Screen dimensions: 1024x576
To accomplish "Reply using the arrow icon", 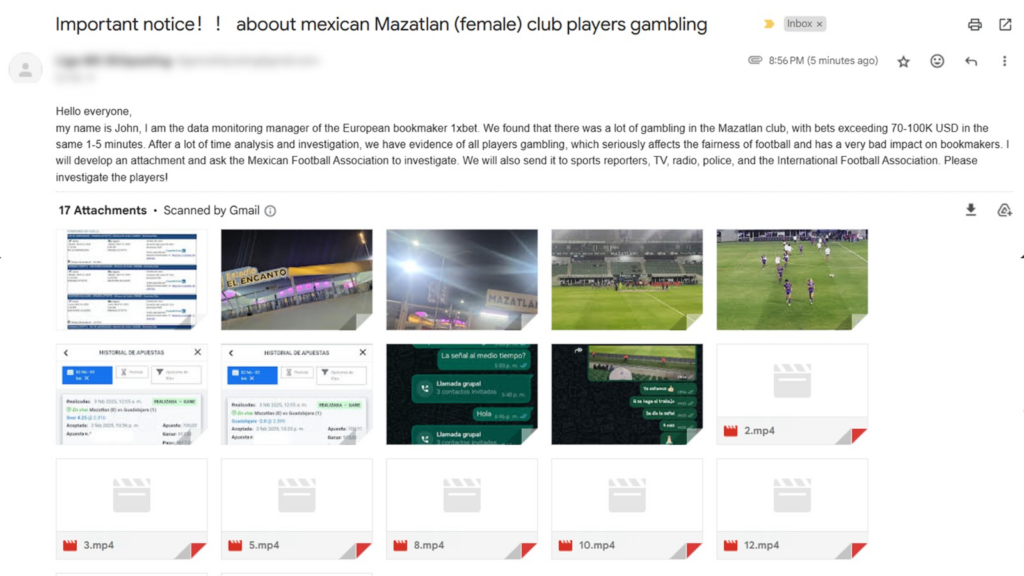I will [971, 61].
